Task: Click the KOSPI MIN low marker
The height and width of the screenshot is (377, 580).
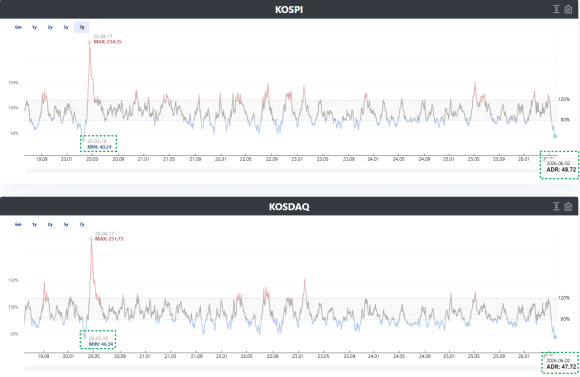Action: (x=84, y=140)
